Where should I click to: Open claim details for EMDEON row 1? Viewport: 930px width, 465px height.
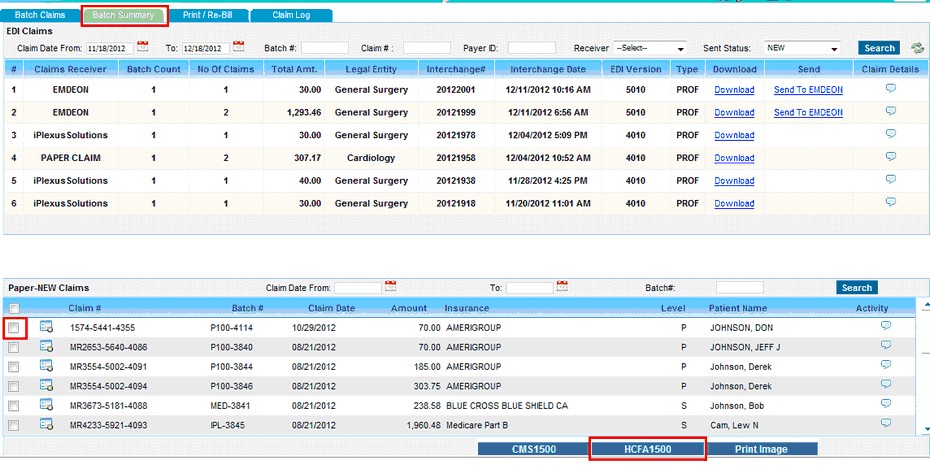[x=890, y=88]
